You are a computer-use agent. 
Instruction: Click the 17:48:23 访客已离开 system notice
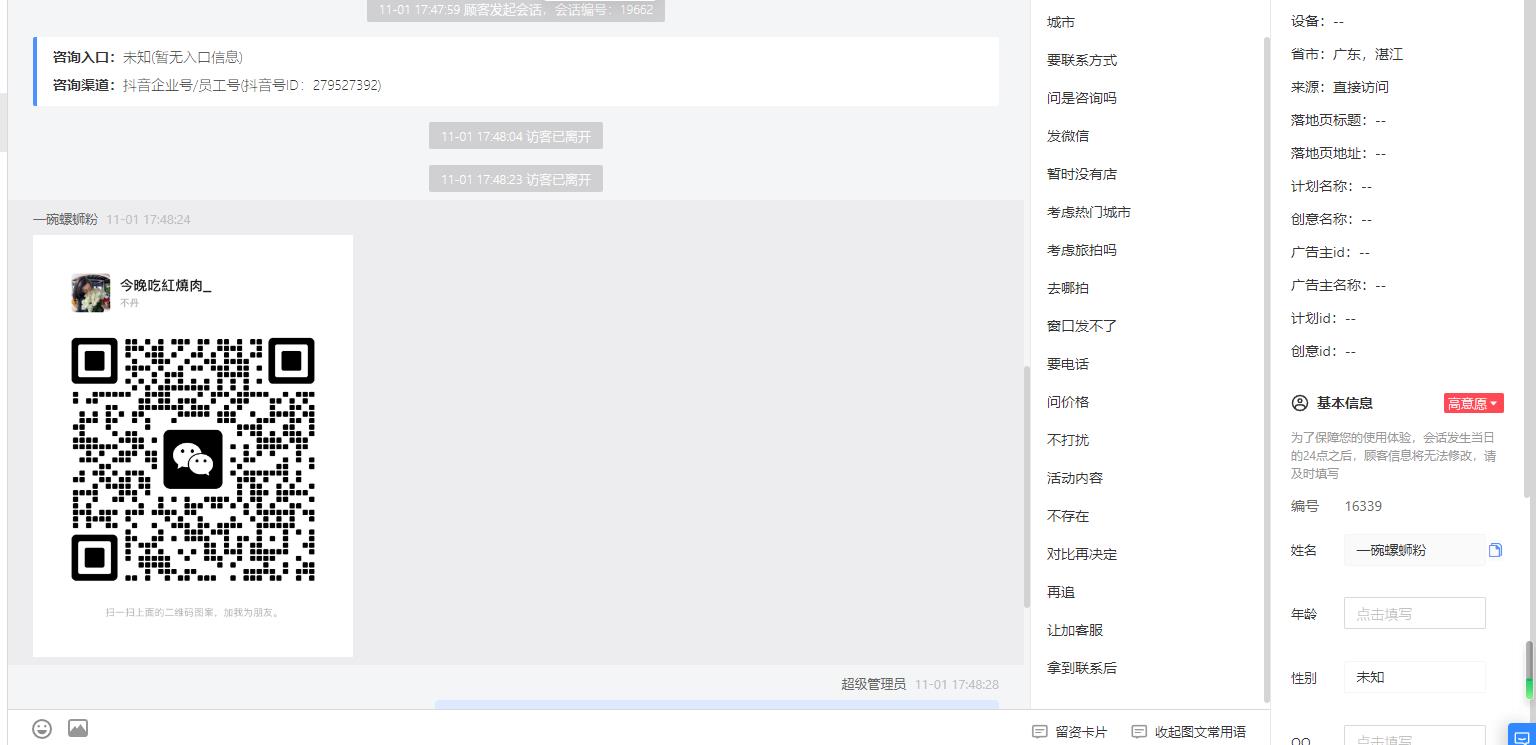516,179
